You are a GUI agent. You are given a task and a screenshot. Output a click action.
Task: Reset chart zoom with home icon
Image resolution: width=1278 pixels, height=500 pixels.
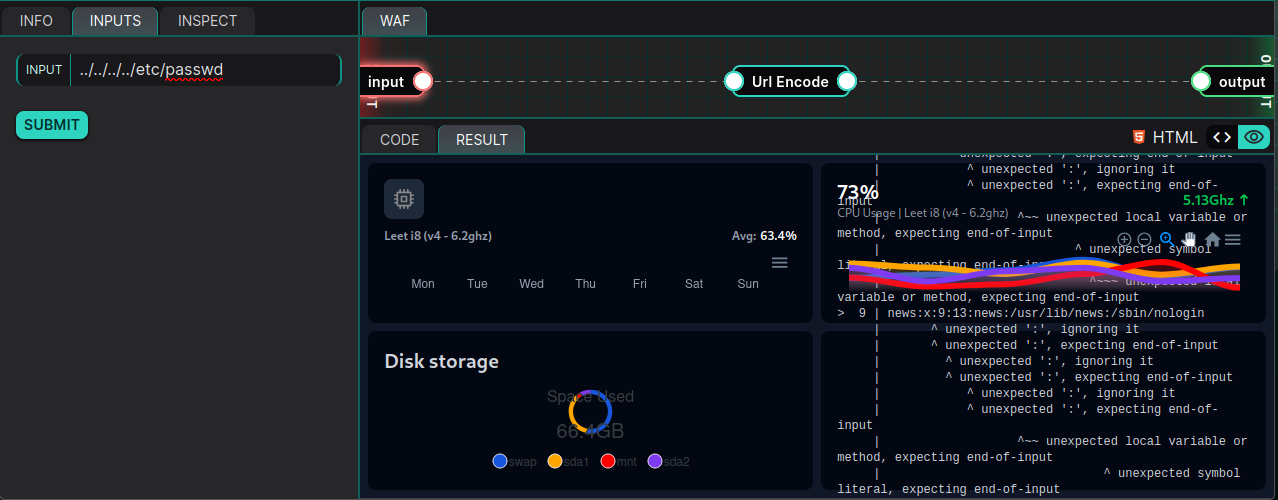1212,240
